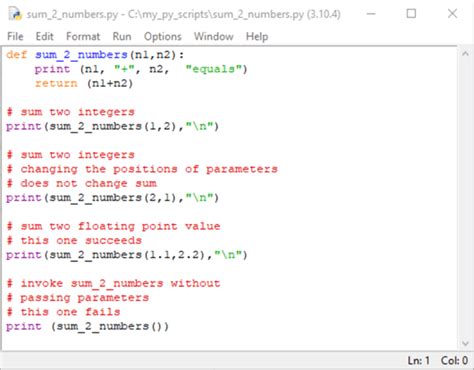
Task: Click the comment '# does not change sum'
Action: 81,183
